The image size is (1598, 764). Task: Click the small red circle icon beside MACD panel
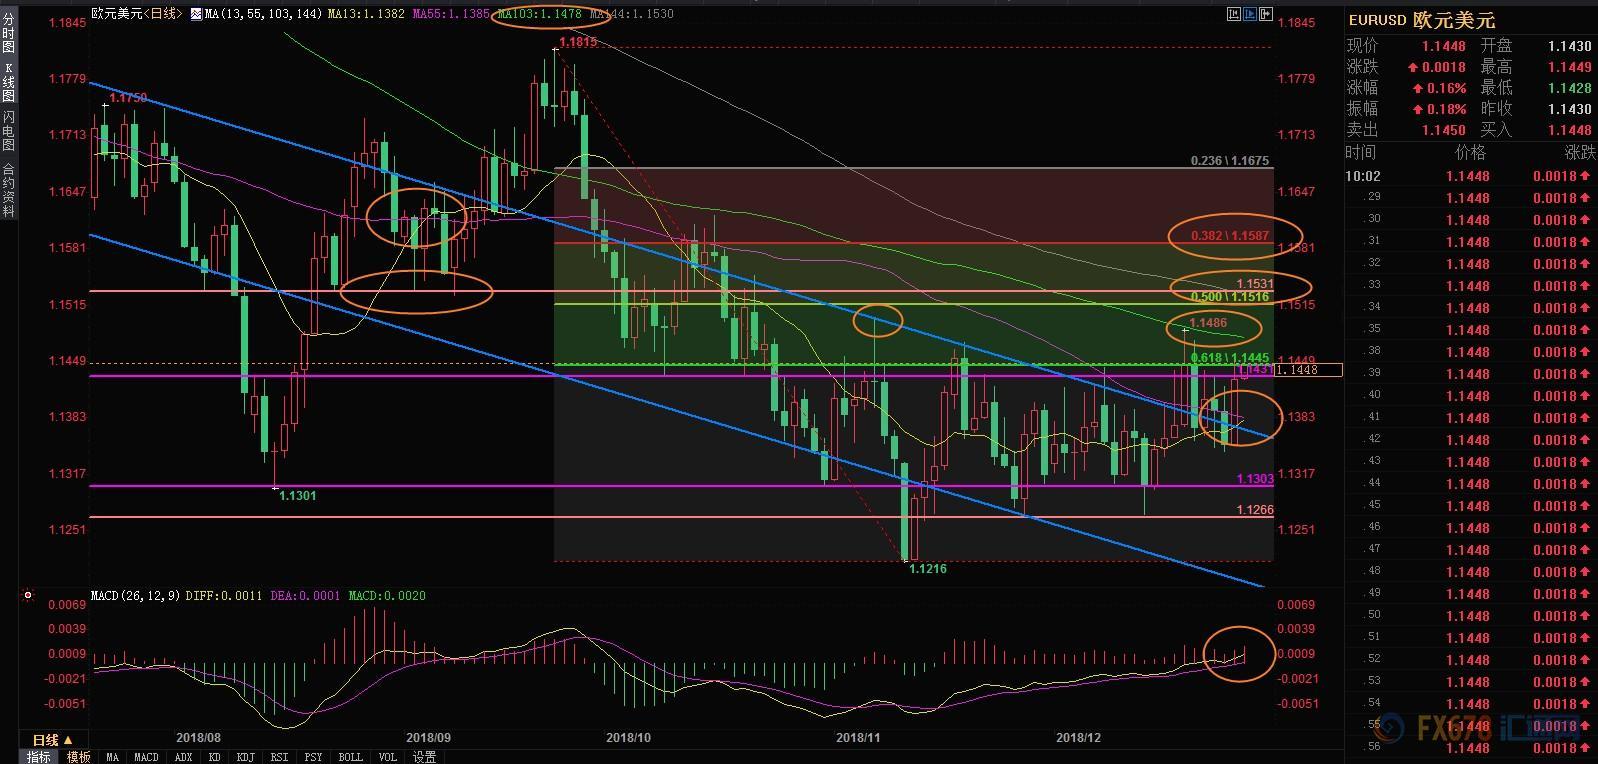[28, 595]
